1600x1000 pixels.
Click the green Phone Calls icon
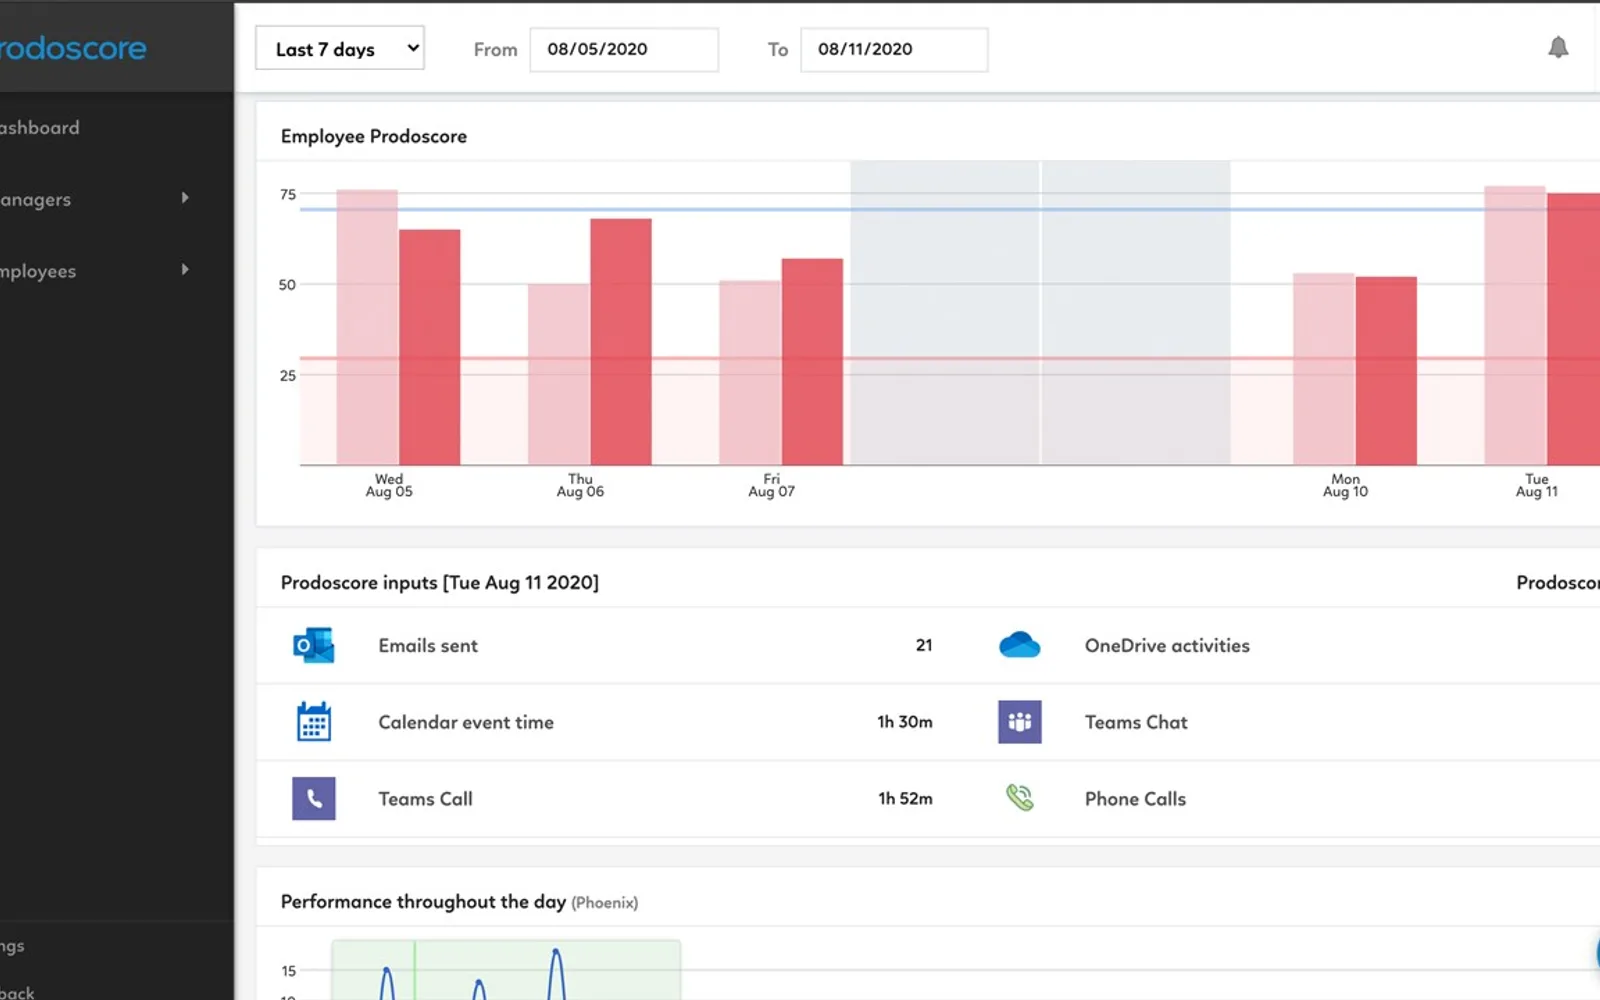[1020, 798]
